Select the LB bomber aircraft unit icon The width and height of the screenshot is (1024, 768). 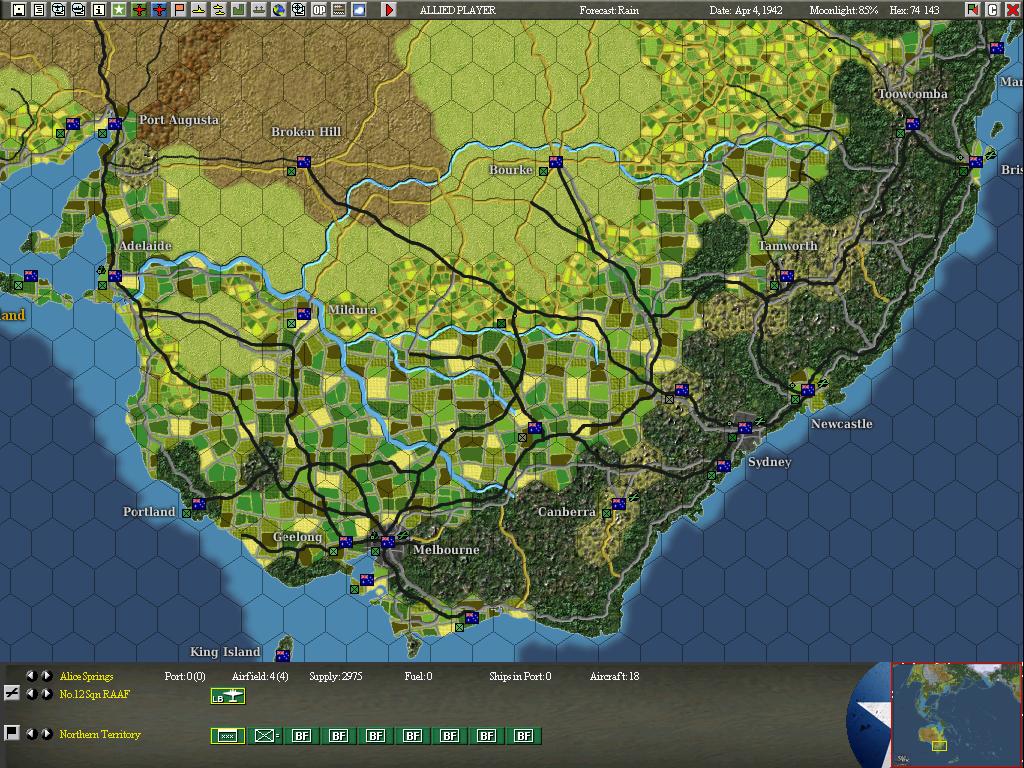tap(228, 696)
